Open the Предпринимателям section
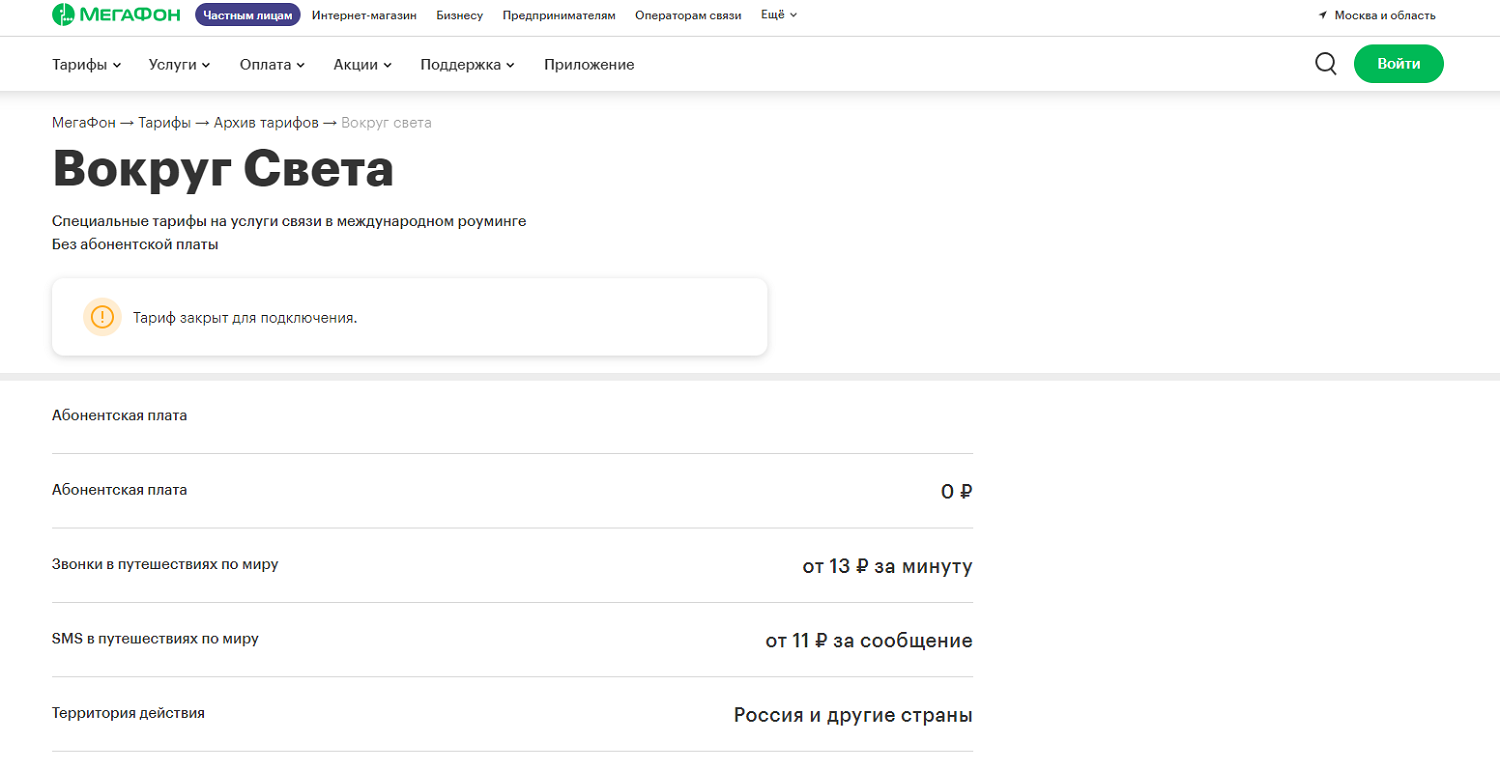This screenshot has width=1500, height=771. coord(559,15)
